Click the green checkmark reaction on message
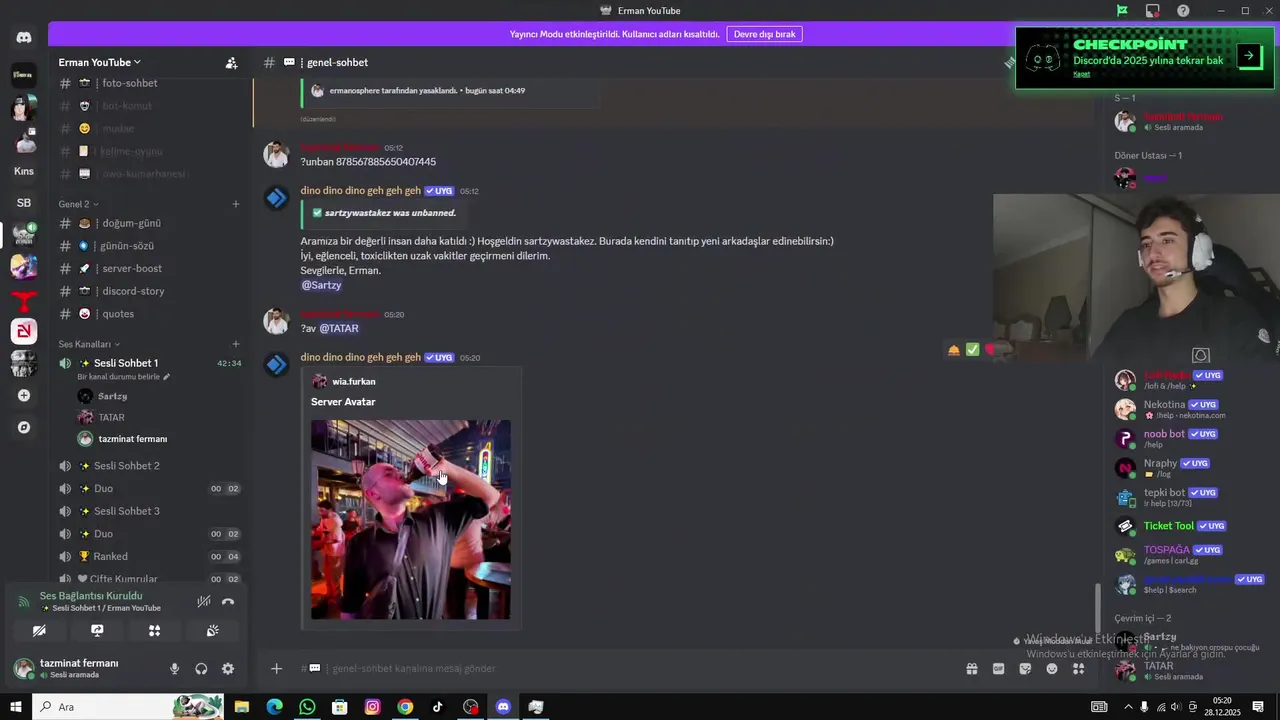This screenshot has width=1280, height=720. coord(972,349)
